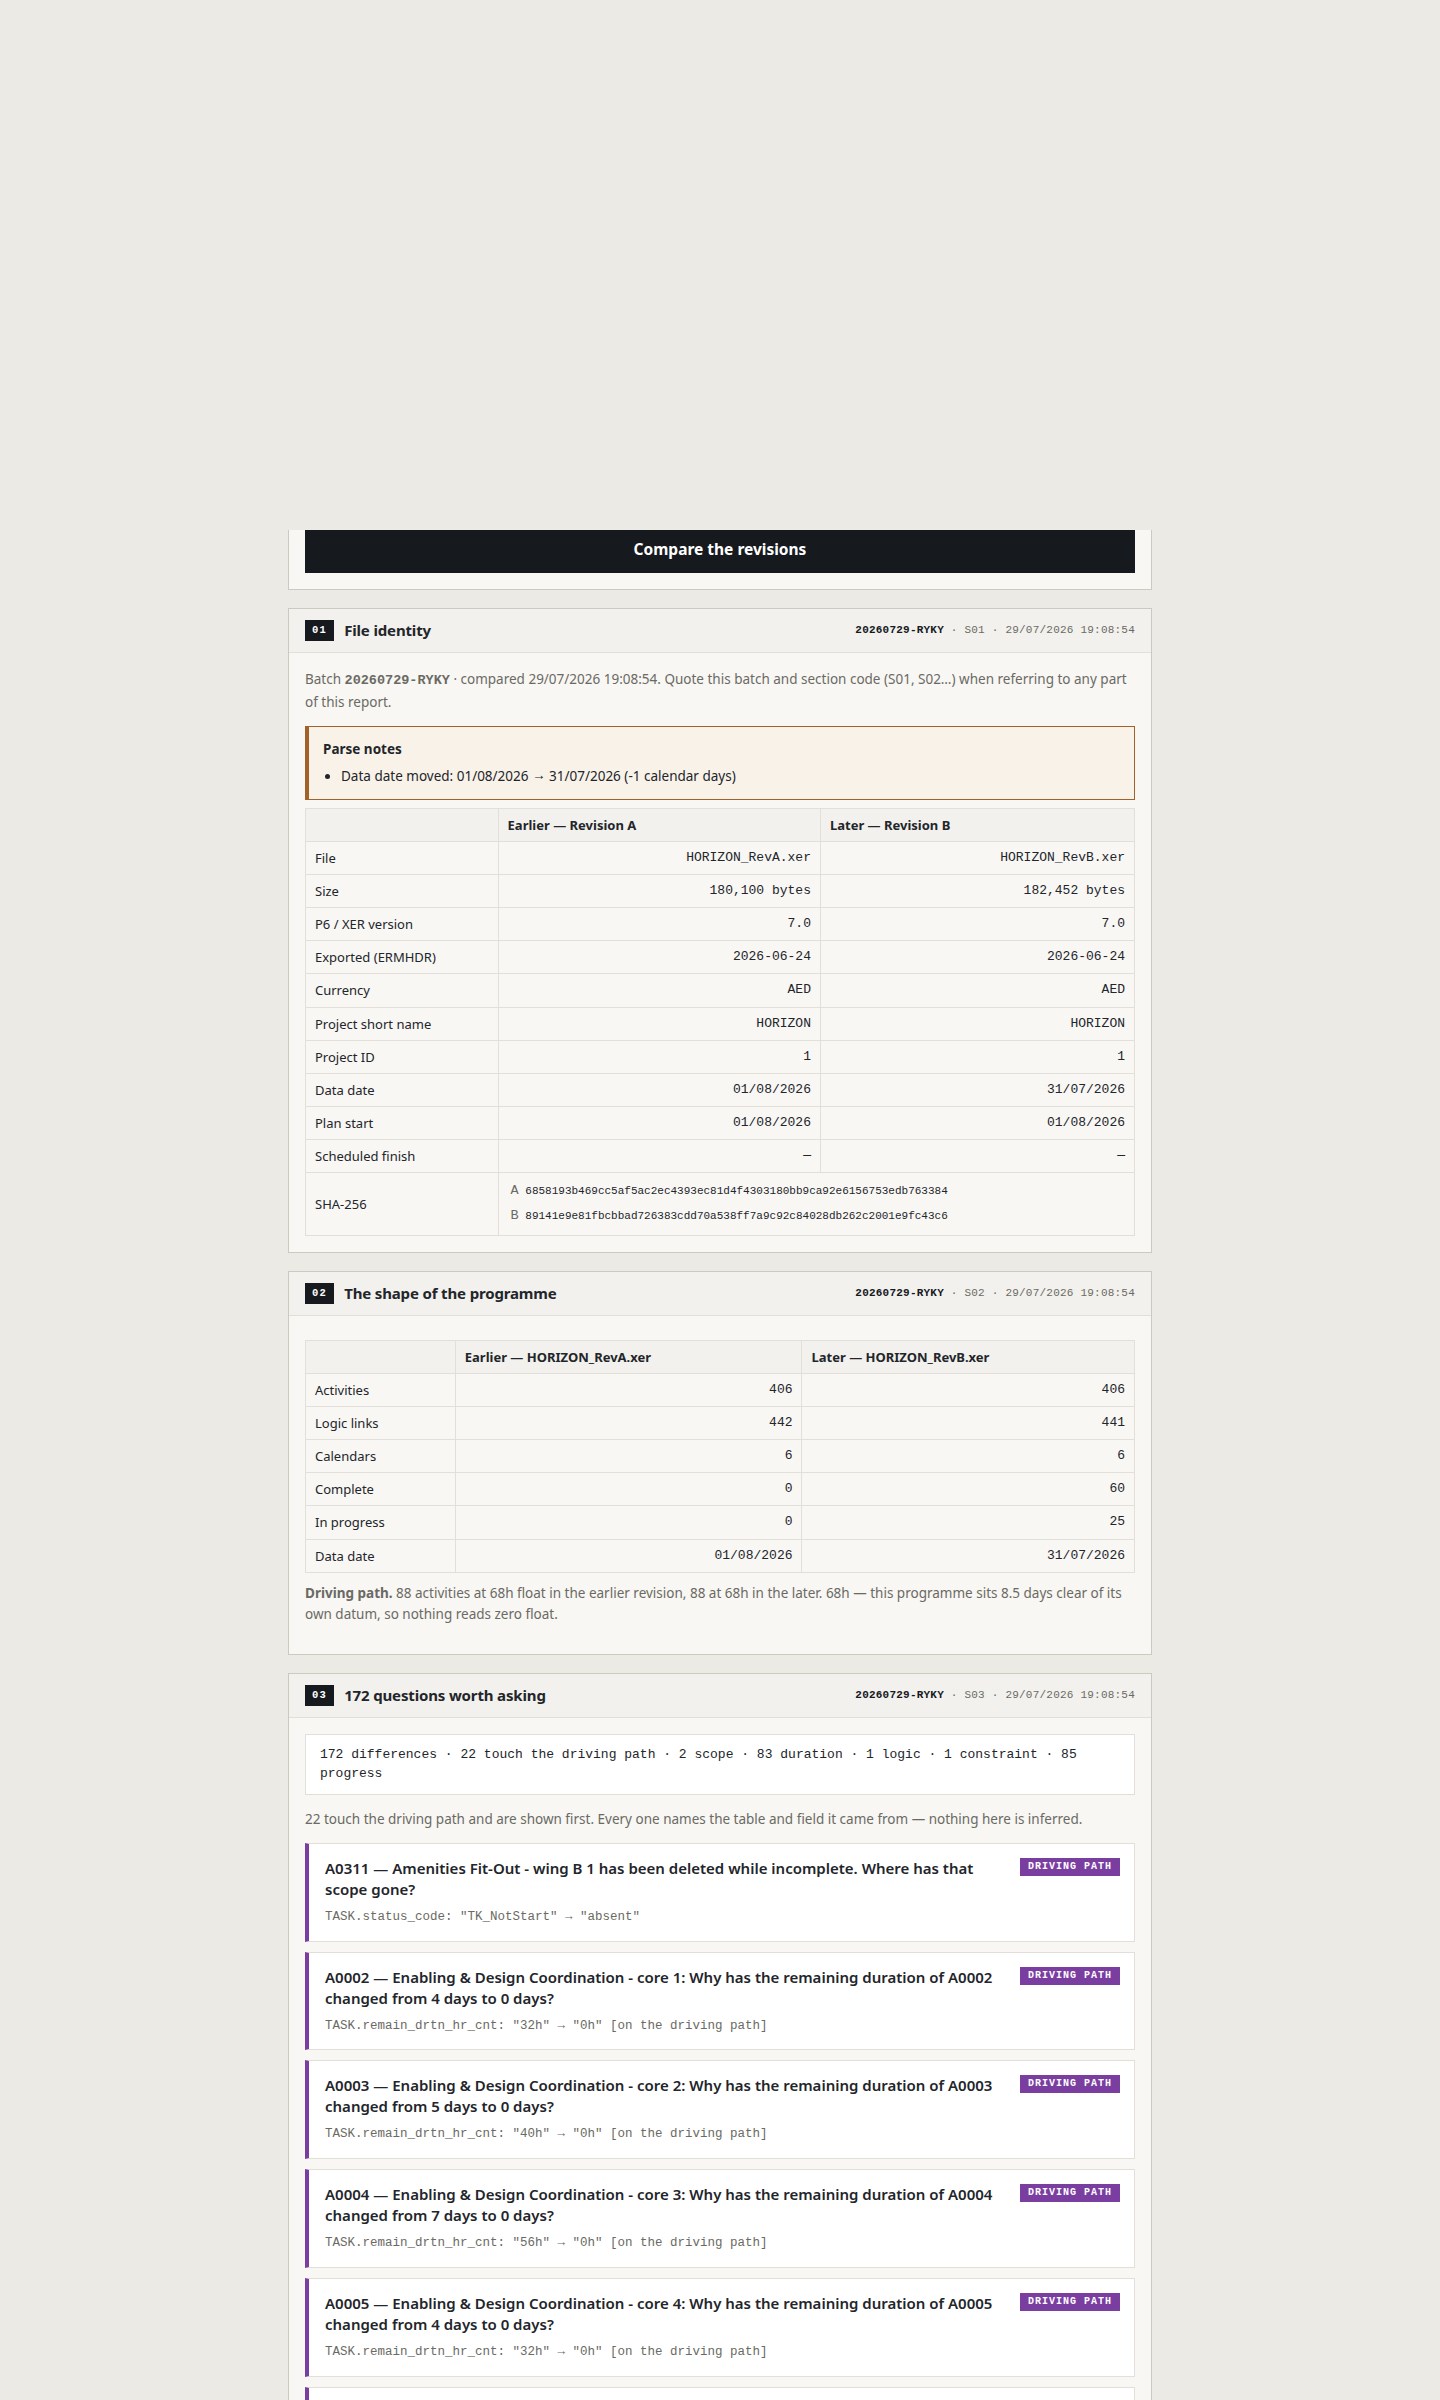The width and height of the screenshot is (1440, 2400).
Task: Click the S03 batch stamp
Action: tap(995, 1696)
